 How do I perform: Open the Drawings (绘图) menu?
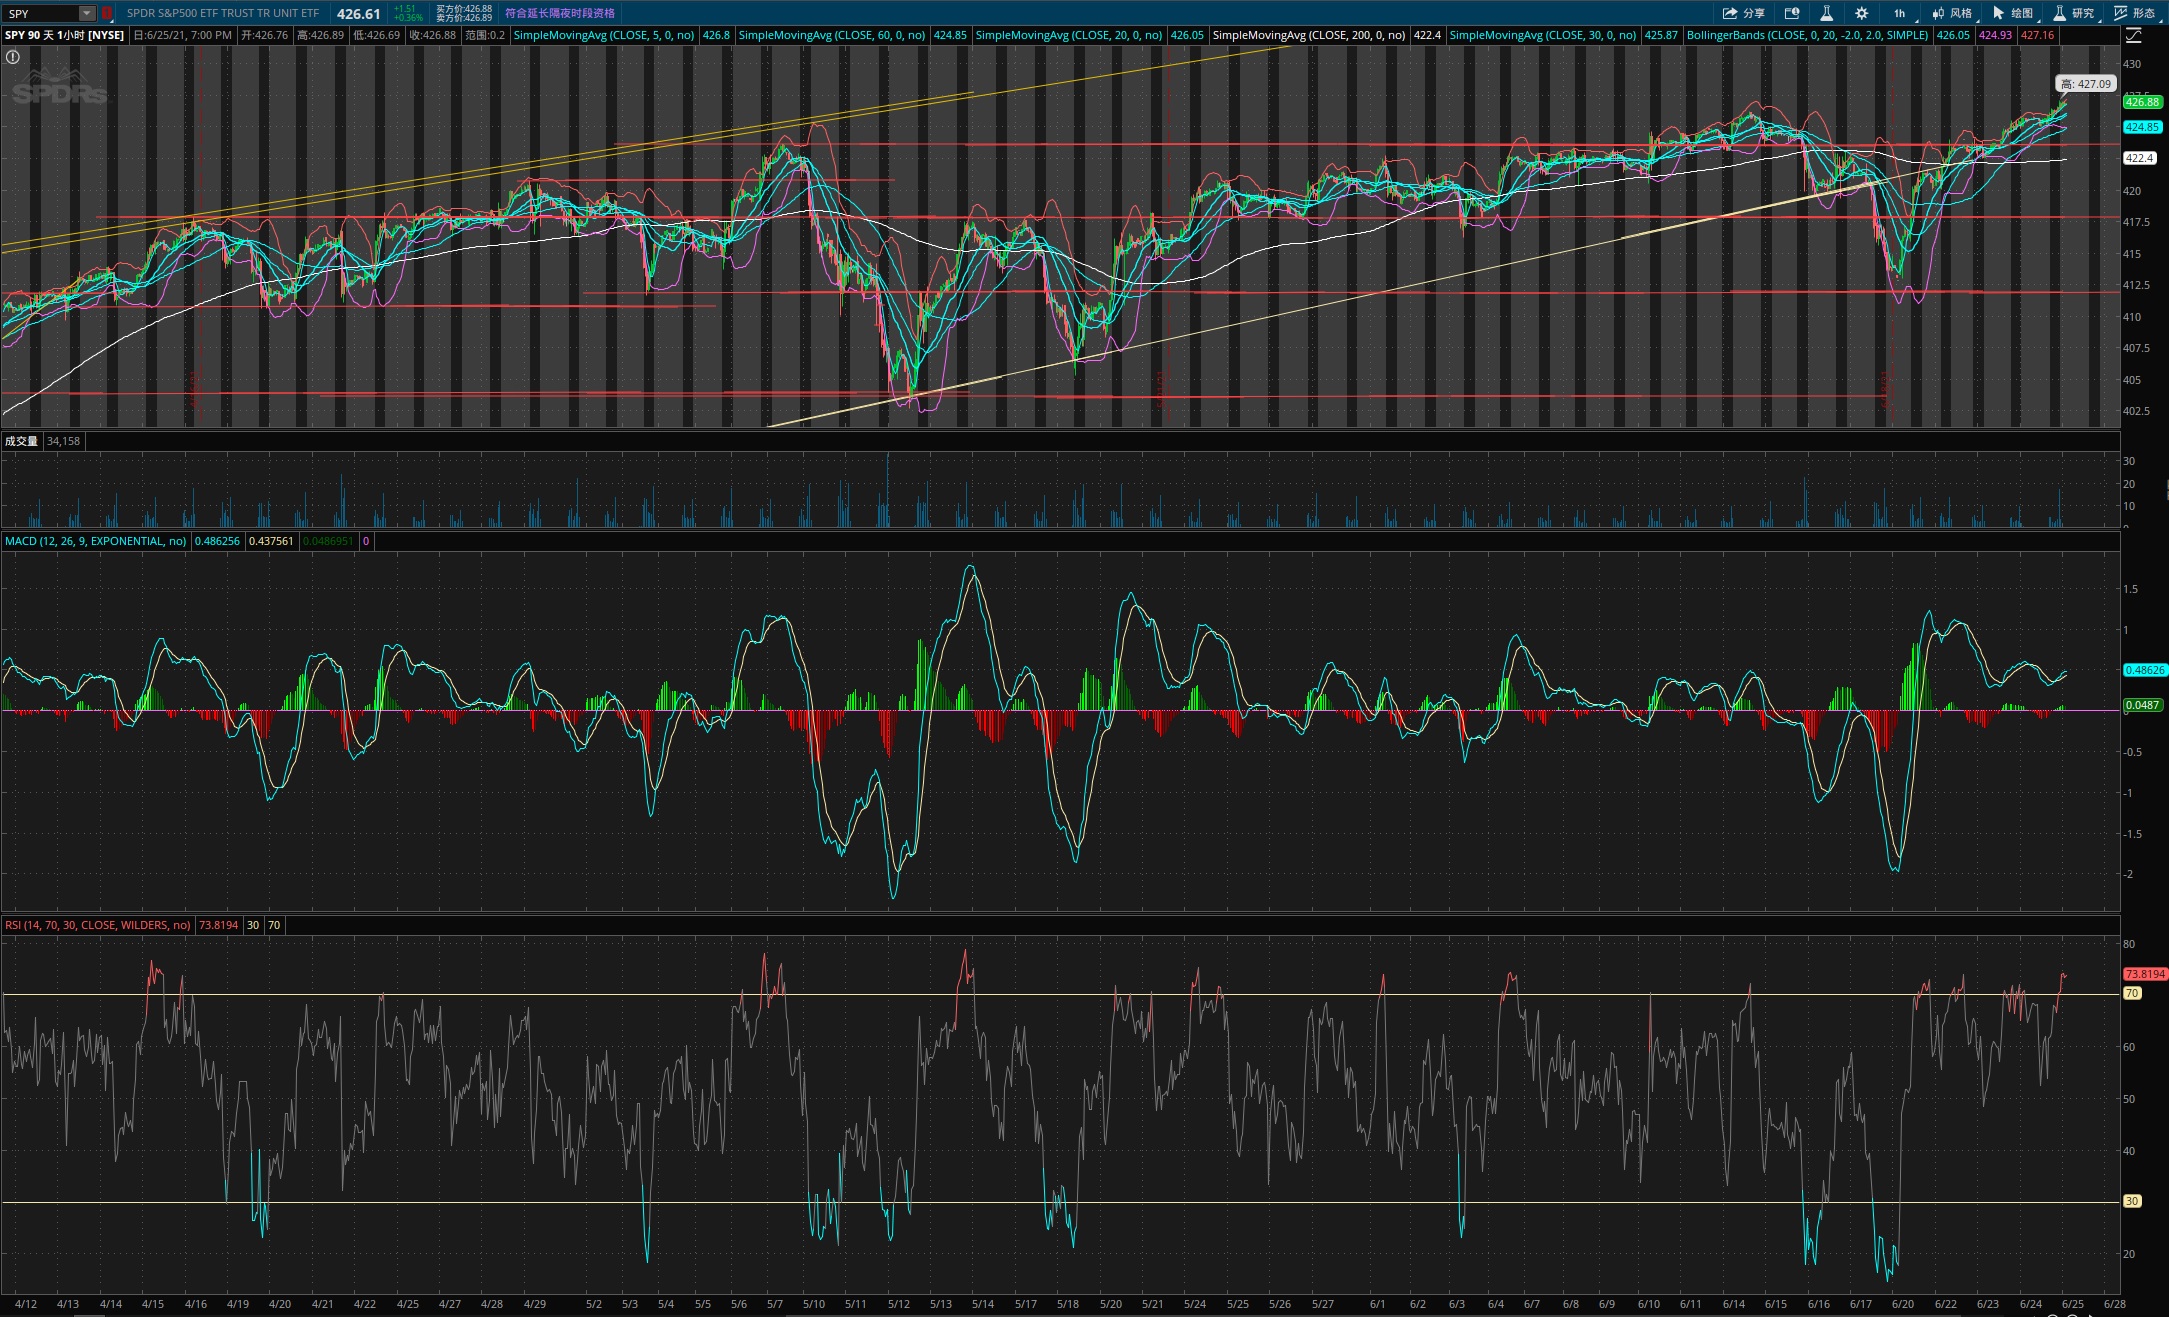coord(2014,13)
